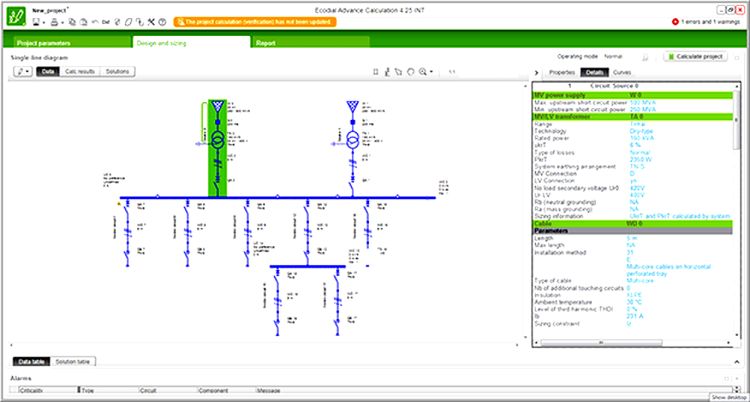
Task: Select the Data view button
Action: tap(48, 71)
